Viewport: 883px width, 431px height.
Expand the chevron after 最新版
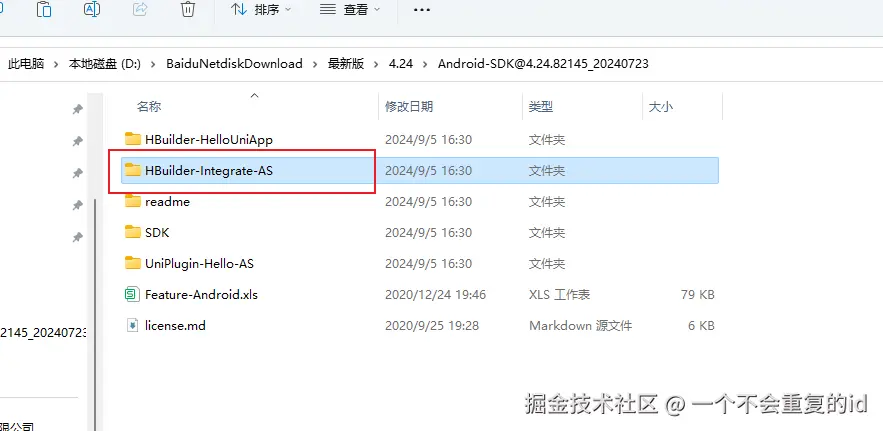pyautogui.click(x=377, y=64)
